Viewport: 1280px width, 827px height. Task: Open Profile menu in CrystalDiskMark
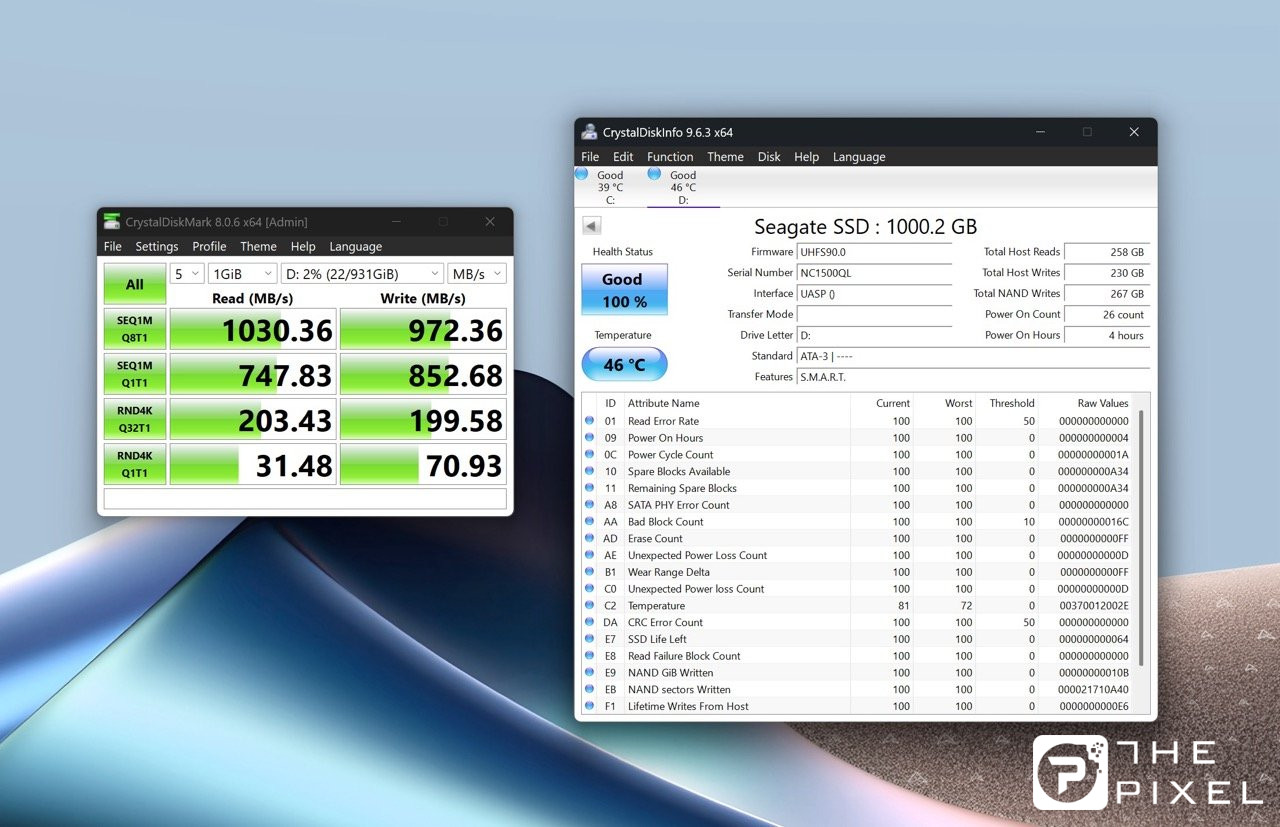point(209,247)
